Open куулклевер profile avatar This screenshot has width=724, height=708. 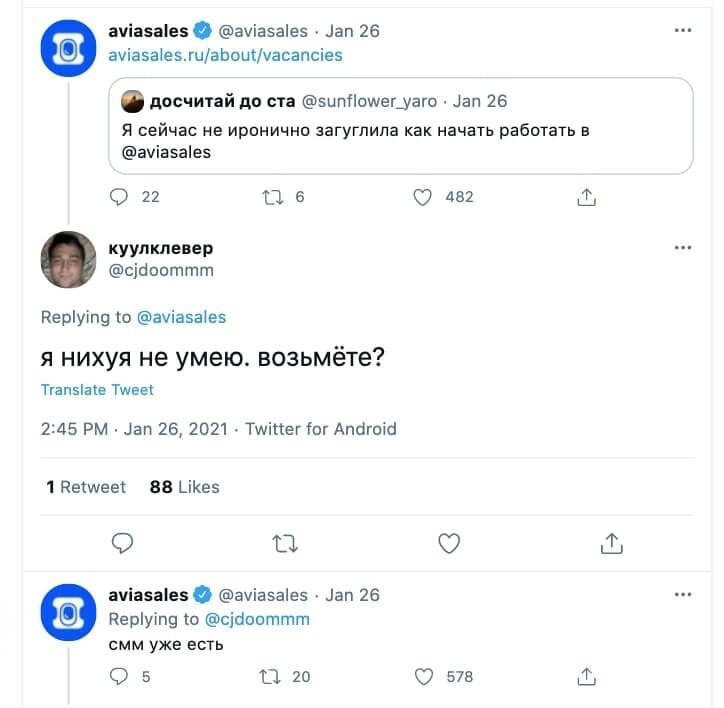coord(68,259)
